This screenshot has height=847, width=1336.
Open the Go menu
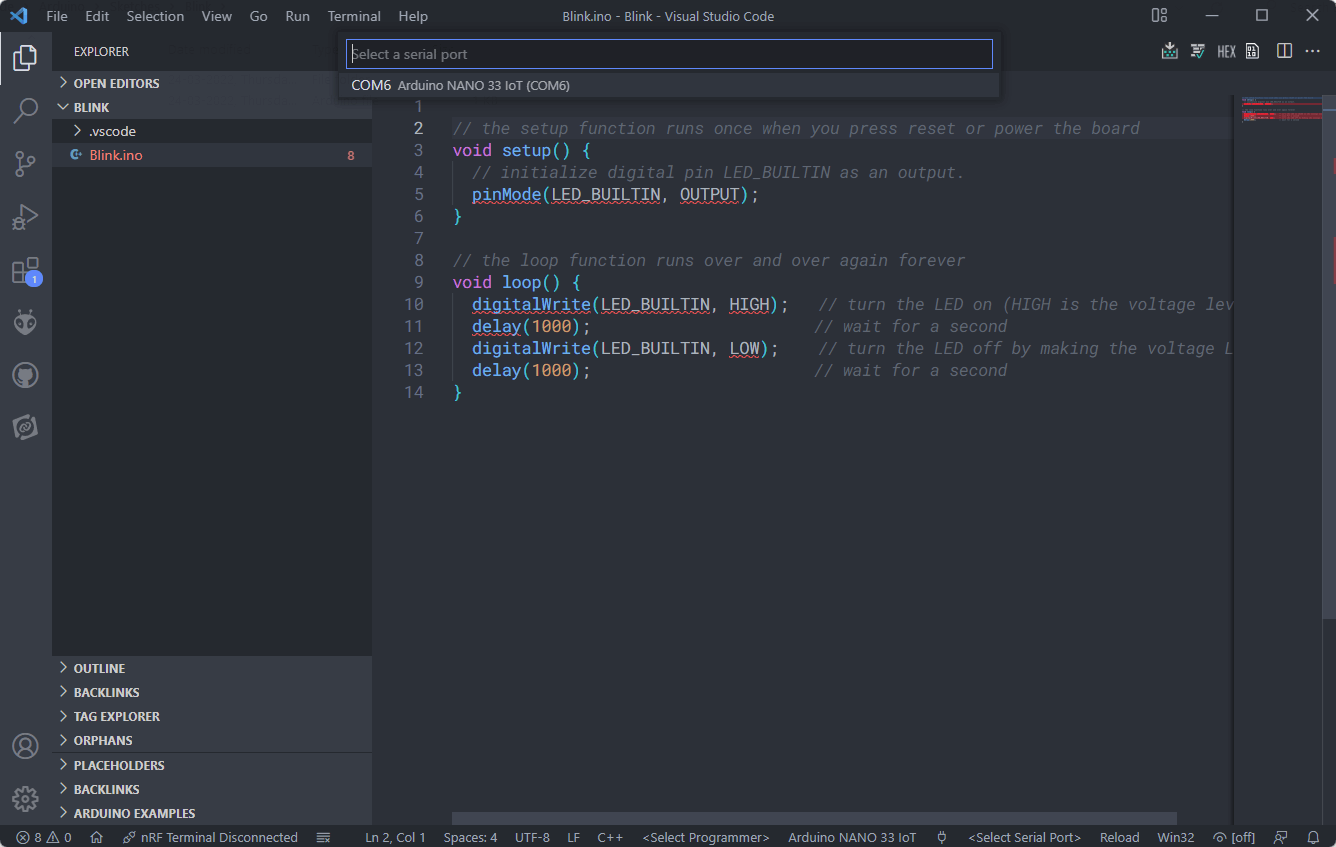259,16
